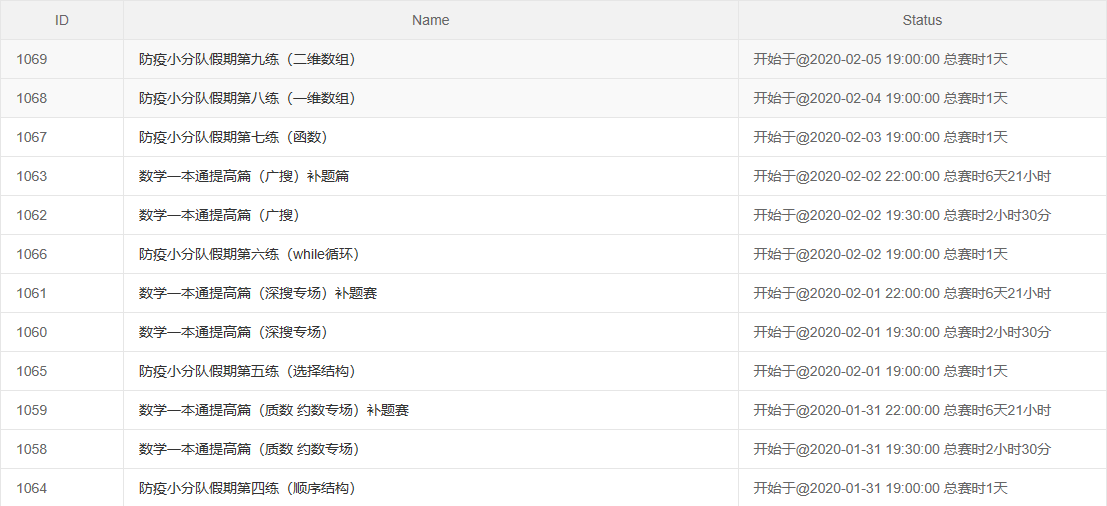Click ID cell 1064
The height and width of the screenshot is (506, 1107).
pos(32,488)
